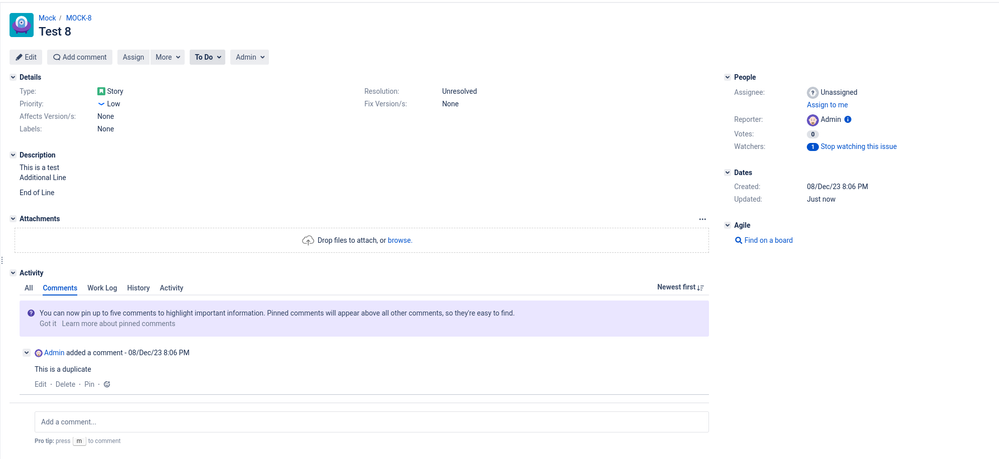Click the Story issue type icon

[x=101, y=91]
